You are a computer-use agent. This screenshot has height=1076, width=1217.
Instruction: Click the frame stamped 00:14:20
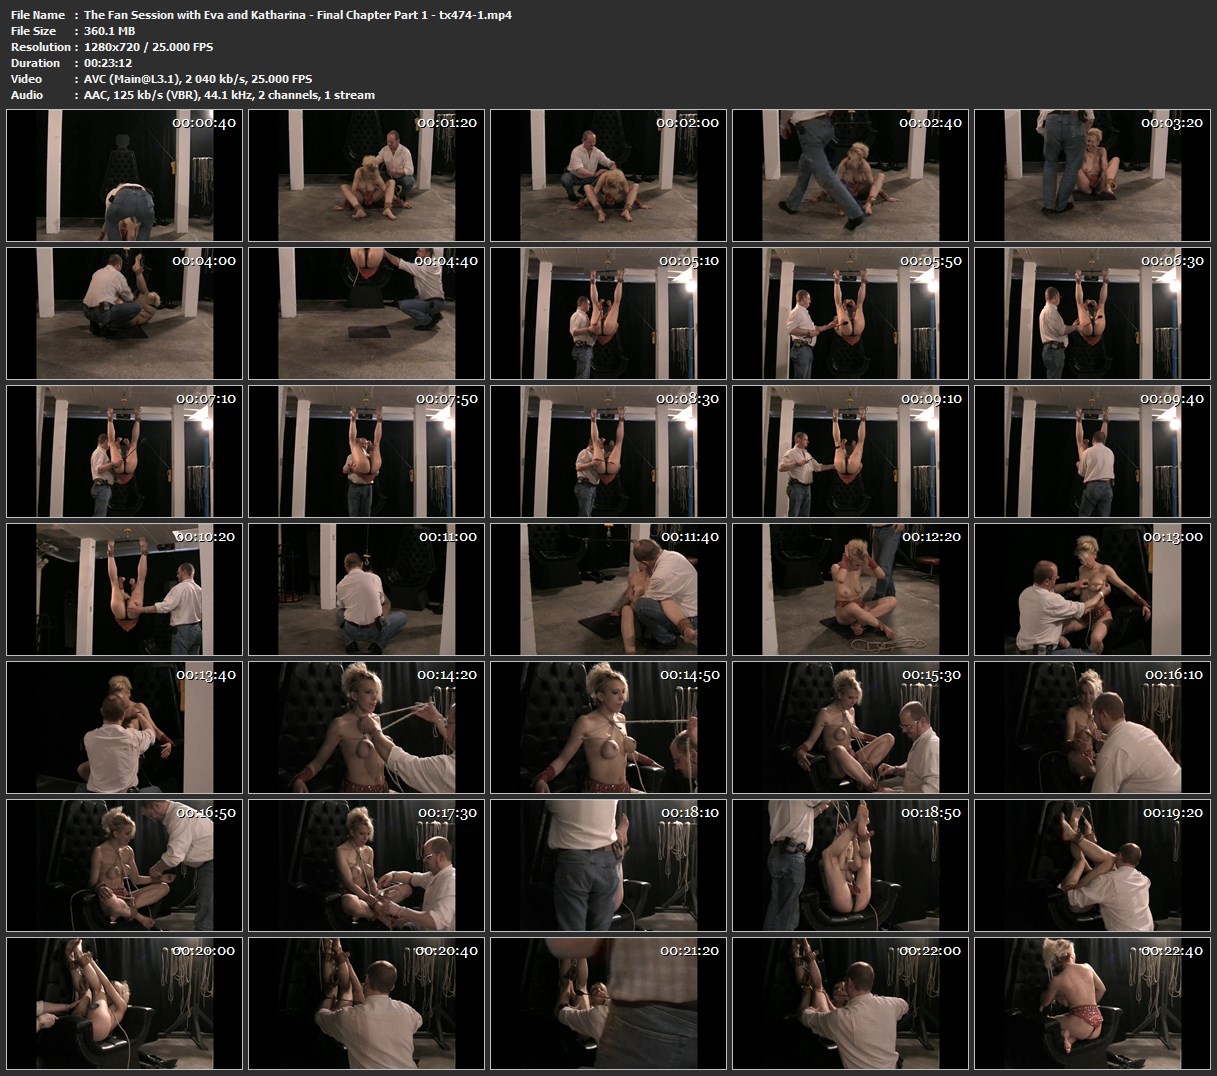pyautogui.click(x=367, y=728)
